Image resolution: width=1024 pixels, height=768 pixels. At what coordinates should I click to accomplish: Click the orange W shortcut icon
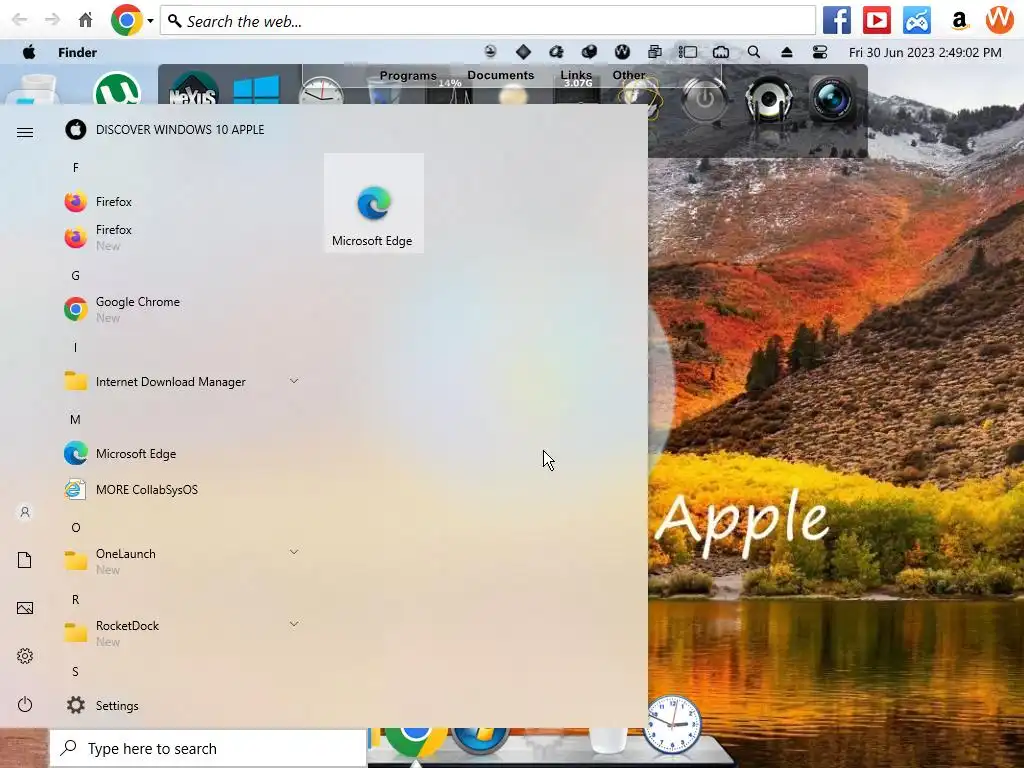click(999, 20)
